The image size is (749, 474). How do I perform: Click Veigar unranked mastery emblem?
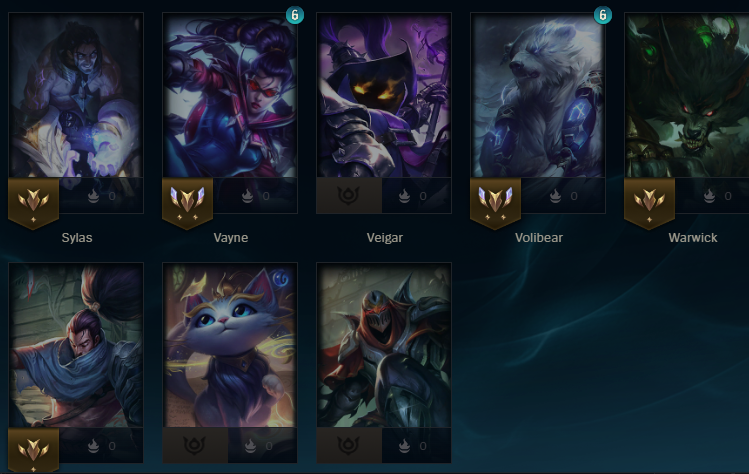(349, 195)
